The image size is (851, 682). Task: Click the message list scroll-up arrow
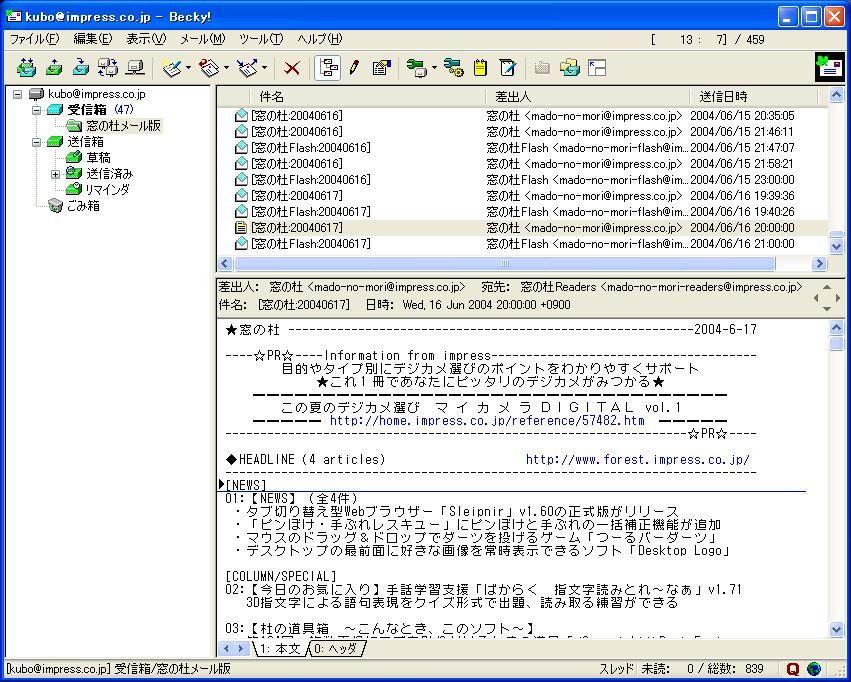pyautogui.click(x=836, y=95)
